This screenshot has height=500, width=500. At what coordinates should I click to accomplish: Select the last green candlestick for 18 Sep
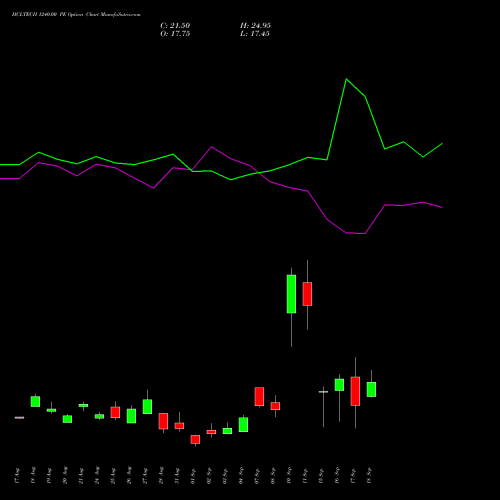(x=371, y=389)
